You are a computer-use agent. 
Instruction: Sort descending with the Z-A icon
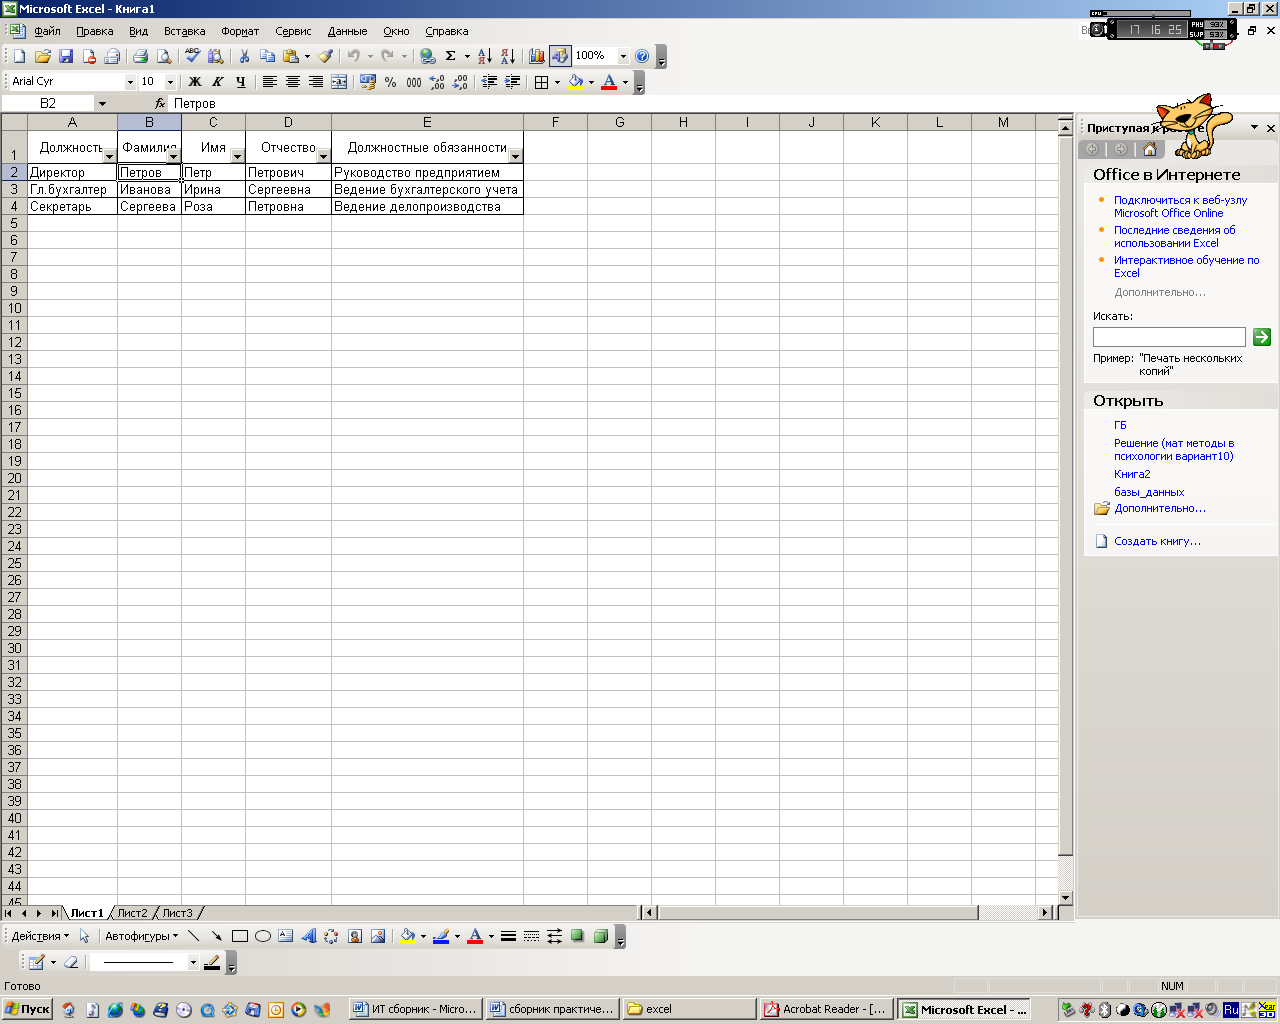tap(508, 56)
